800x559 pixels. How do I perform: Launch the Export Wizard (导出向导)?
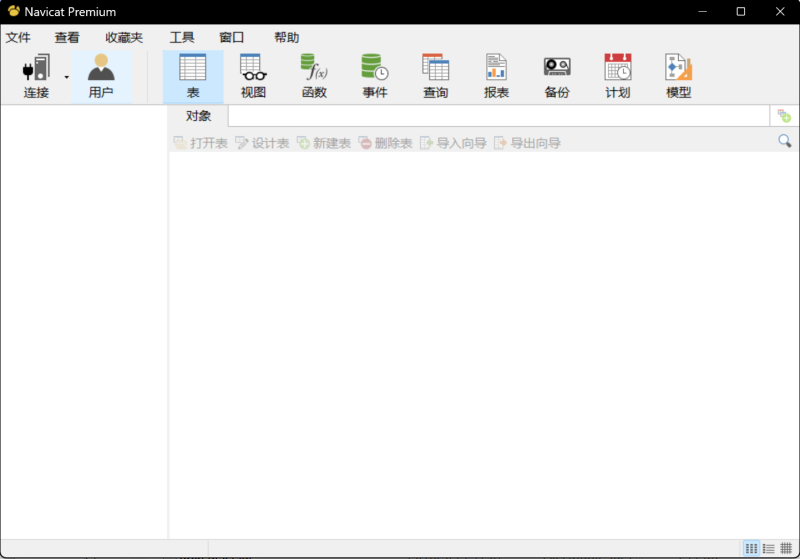pos(527,143)
